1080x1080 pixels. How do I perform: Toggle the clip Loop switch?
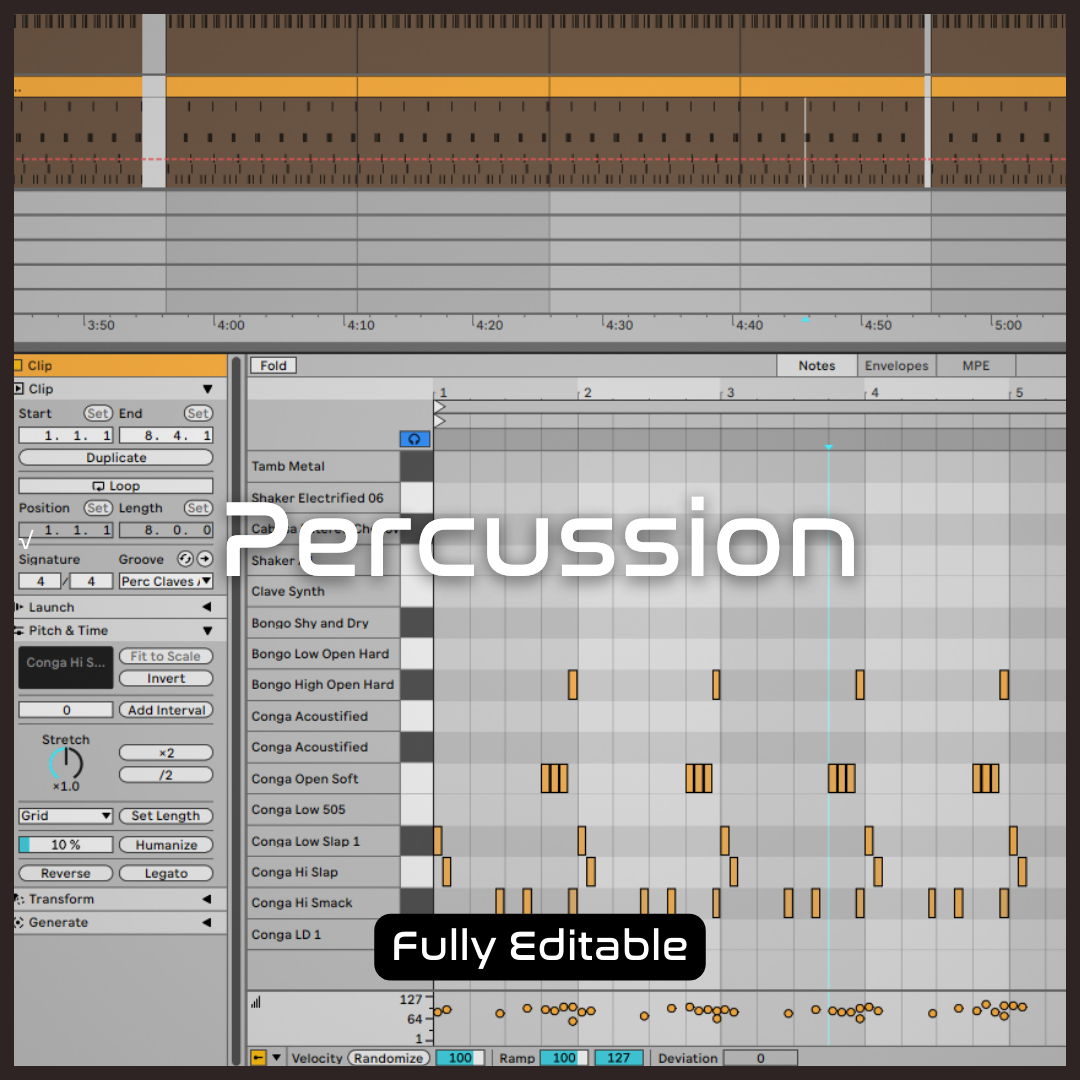click(x=116, y=486)
